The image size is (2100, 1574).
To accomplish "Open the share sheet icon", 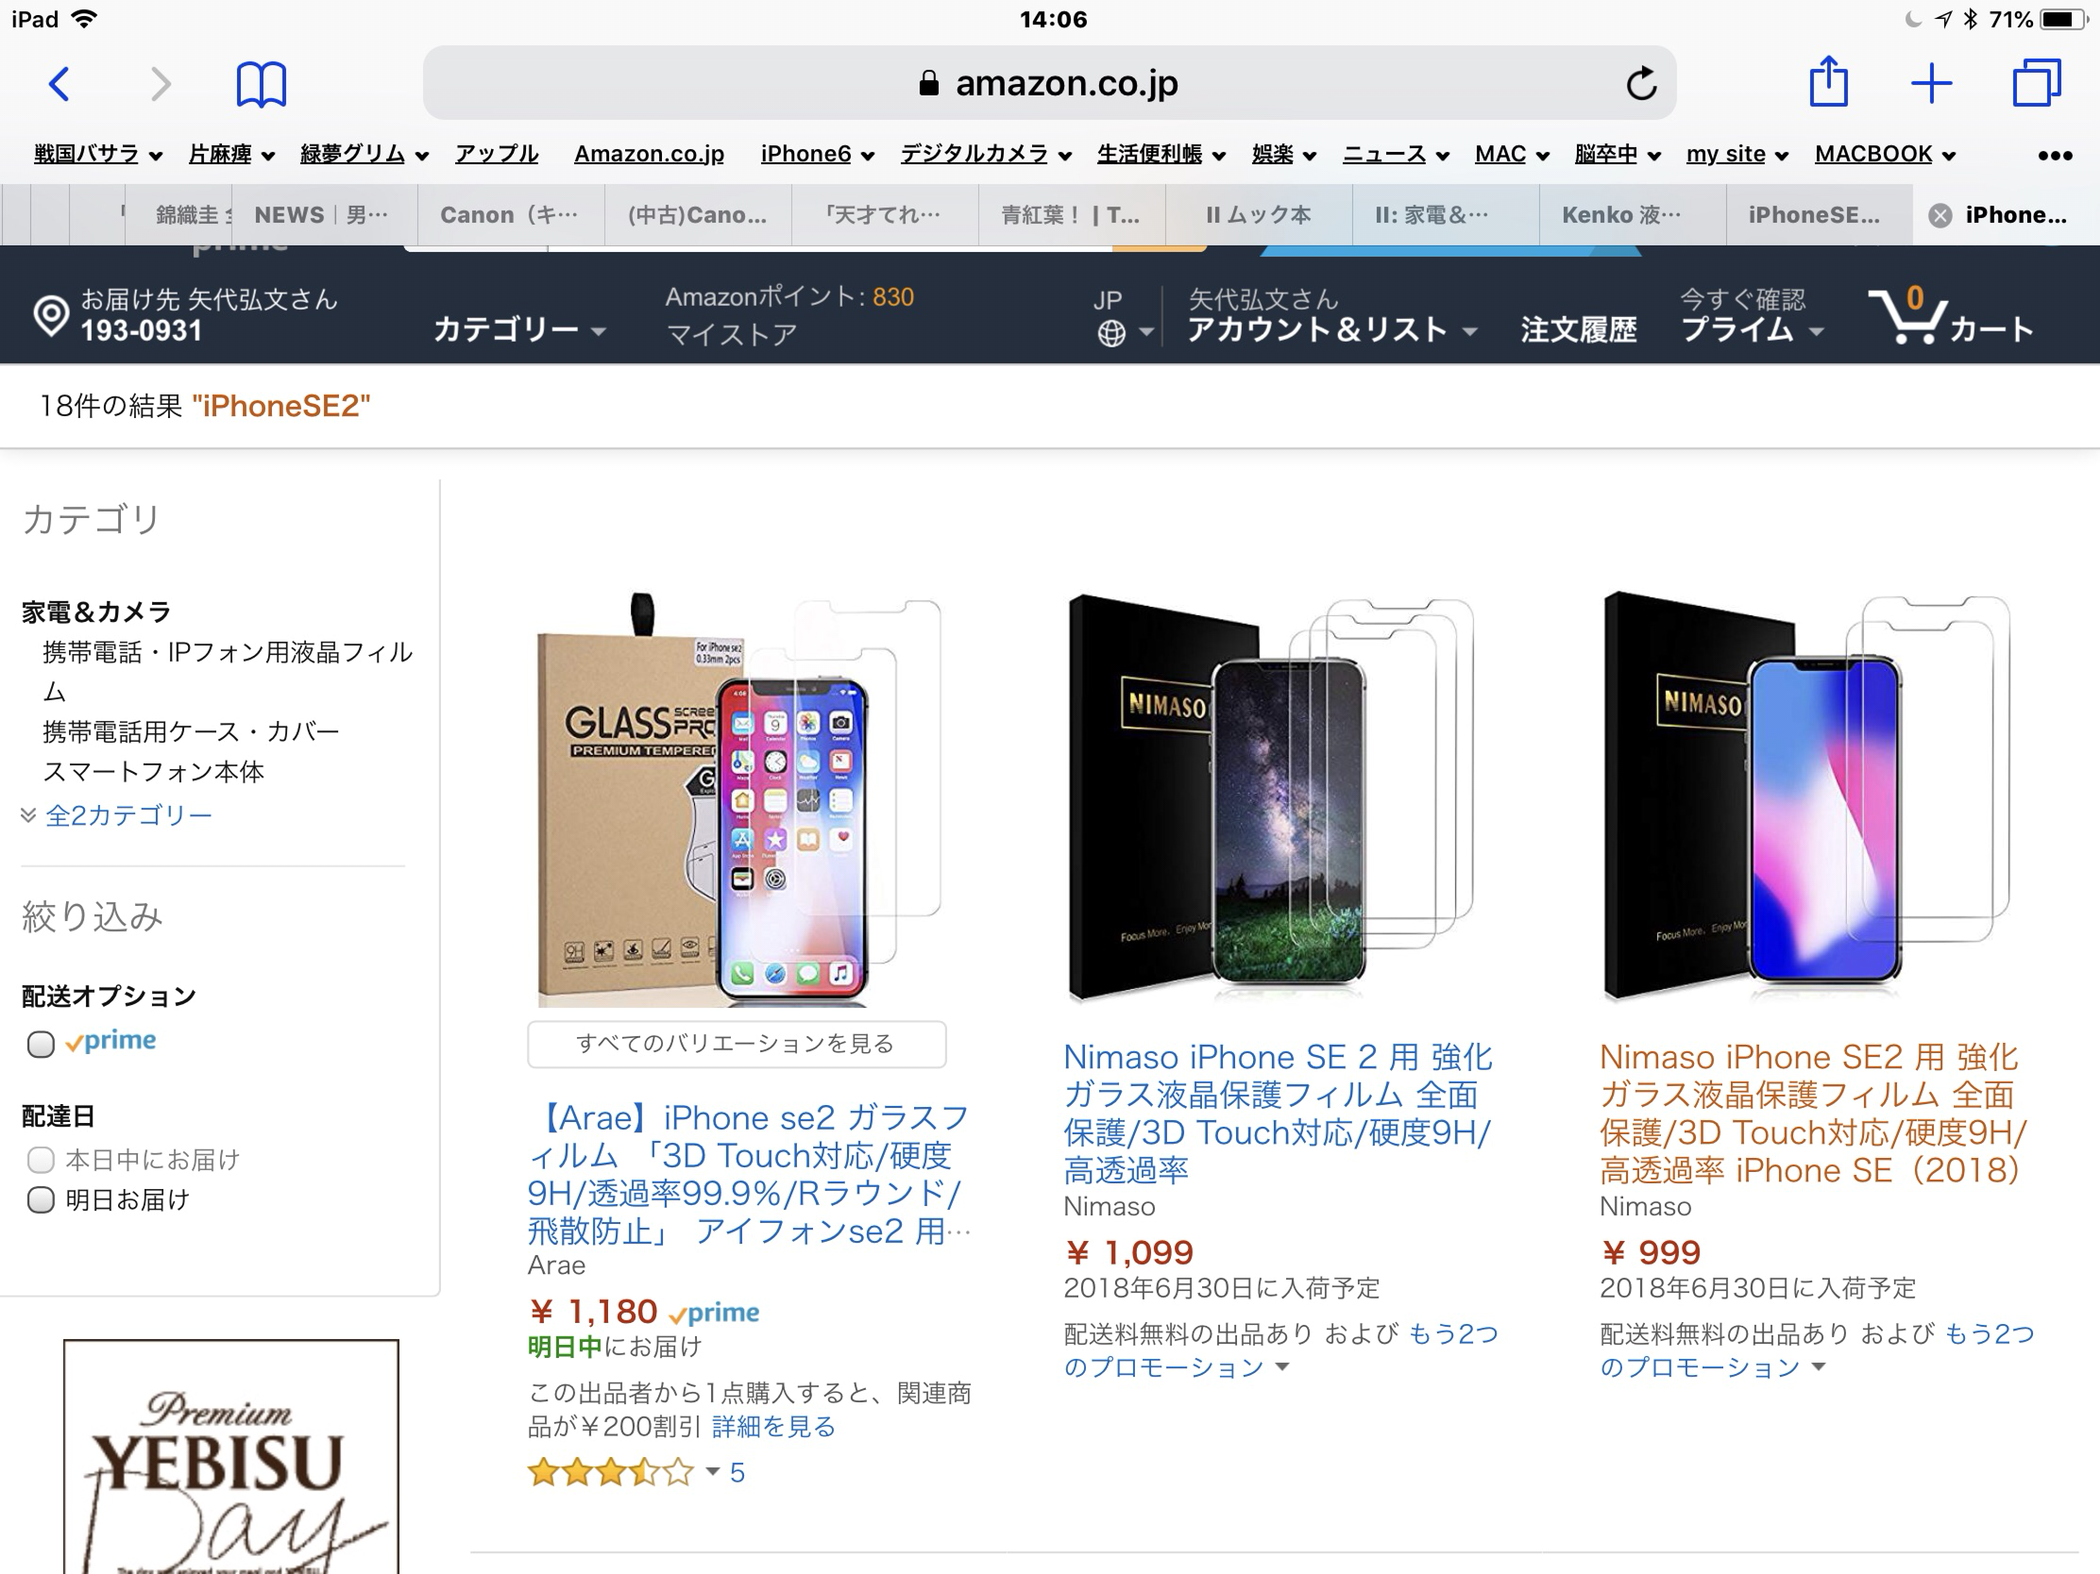I will coord(1828,81).
